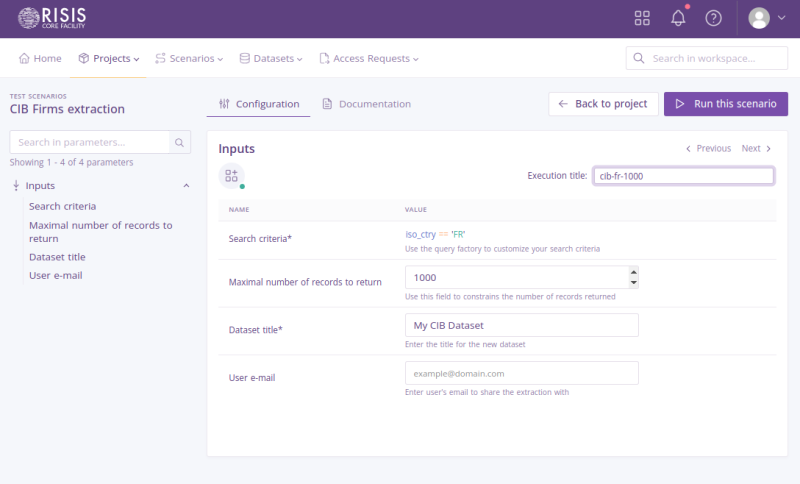Click the search icon in parameters filter

click(180, 143)
